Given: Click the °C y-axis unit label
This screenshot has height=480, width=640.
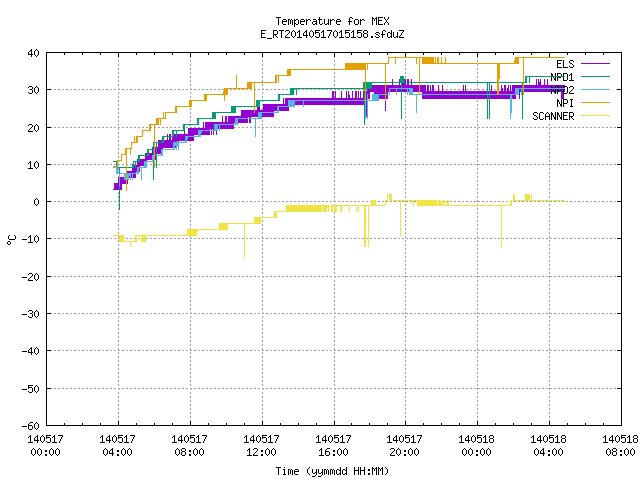Looking at the screenshot, I should tap(11, 240).
